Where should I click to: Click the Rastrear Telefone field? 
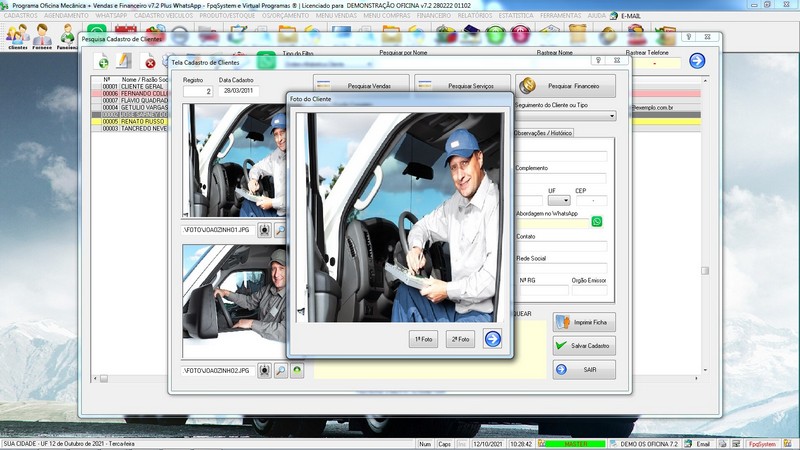(654, 63)
